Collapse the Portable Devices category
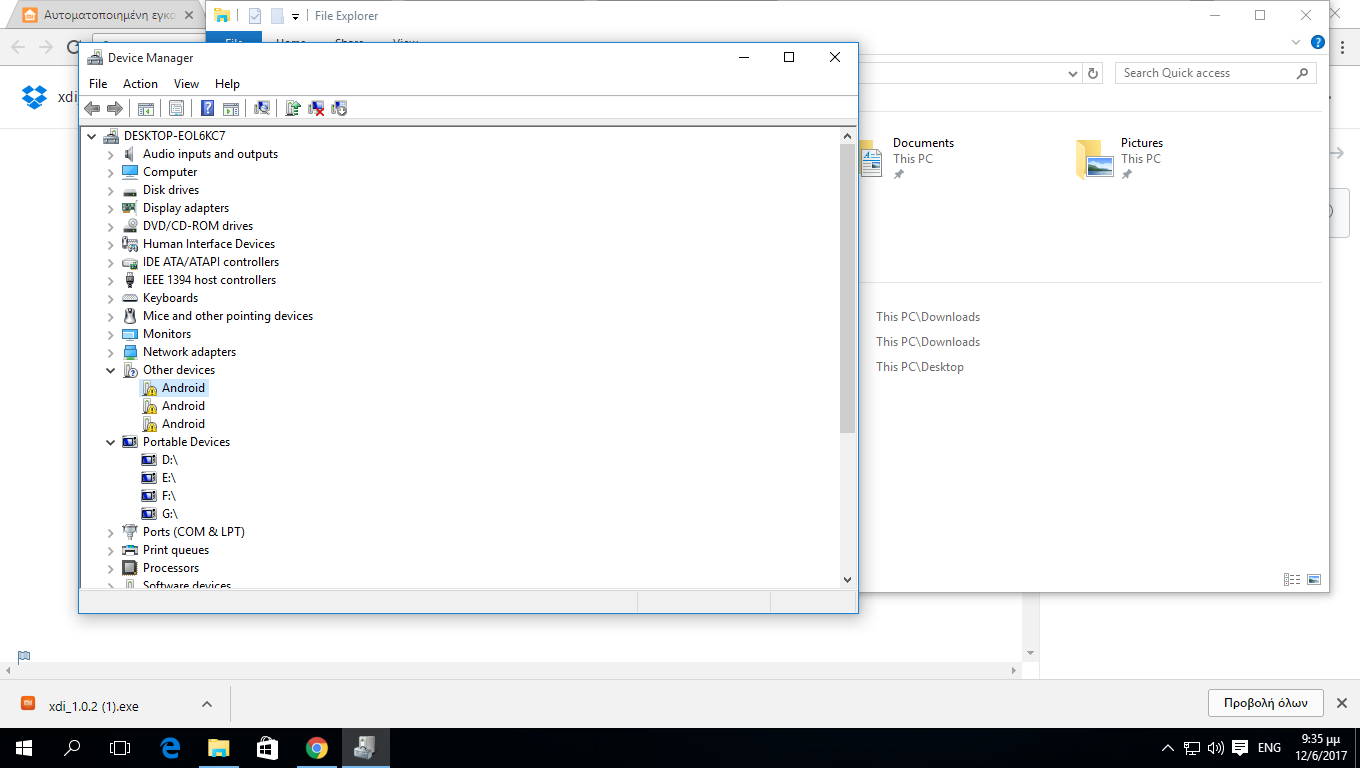The width and height of the screenshot is (1360, 768). point(110,442)
